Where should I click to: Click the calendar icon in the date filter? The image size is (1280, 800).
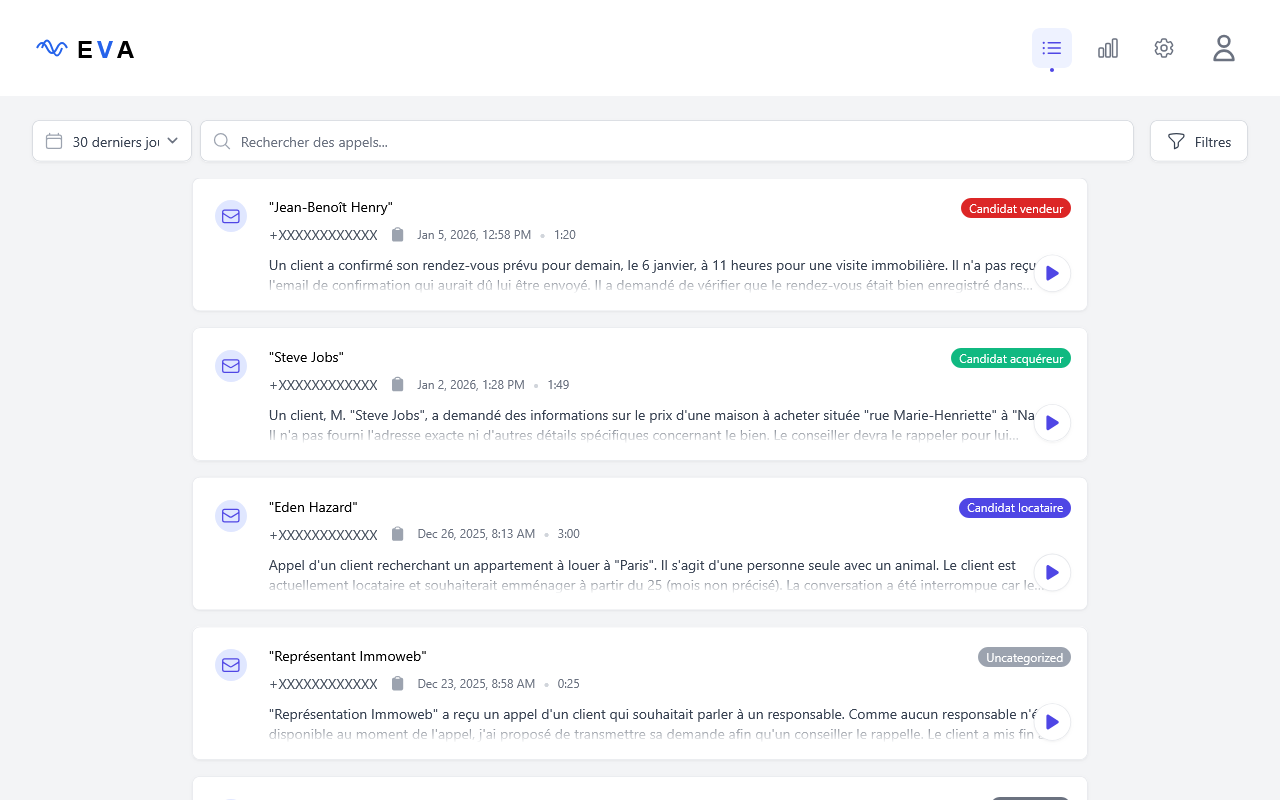(x=55, y=140)
